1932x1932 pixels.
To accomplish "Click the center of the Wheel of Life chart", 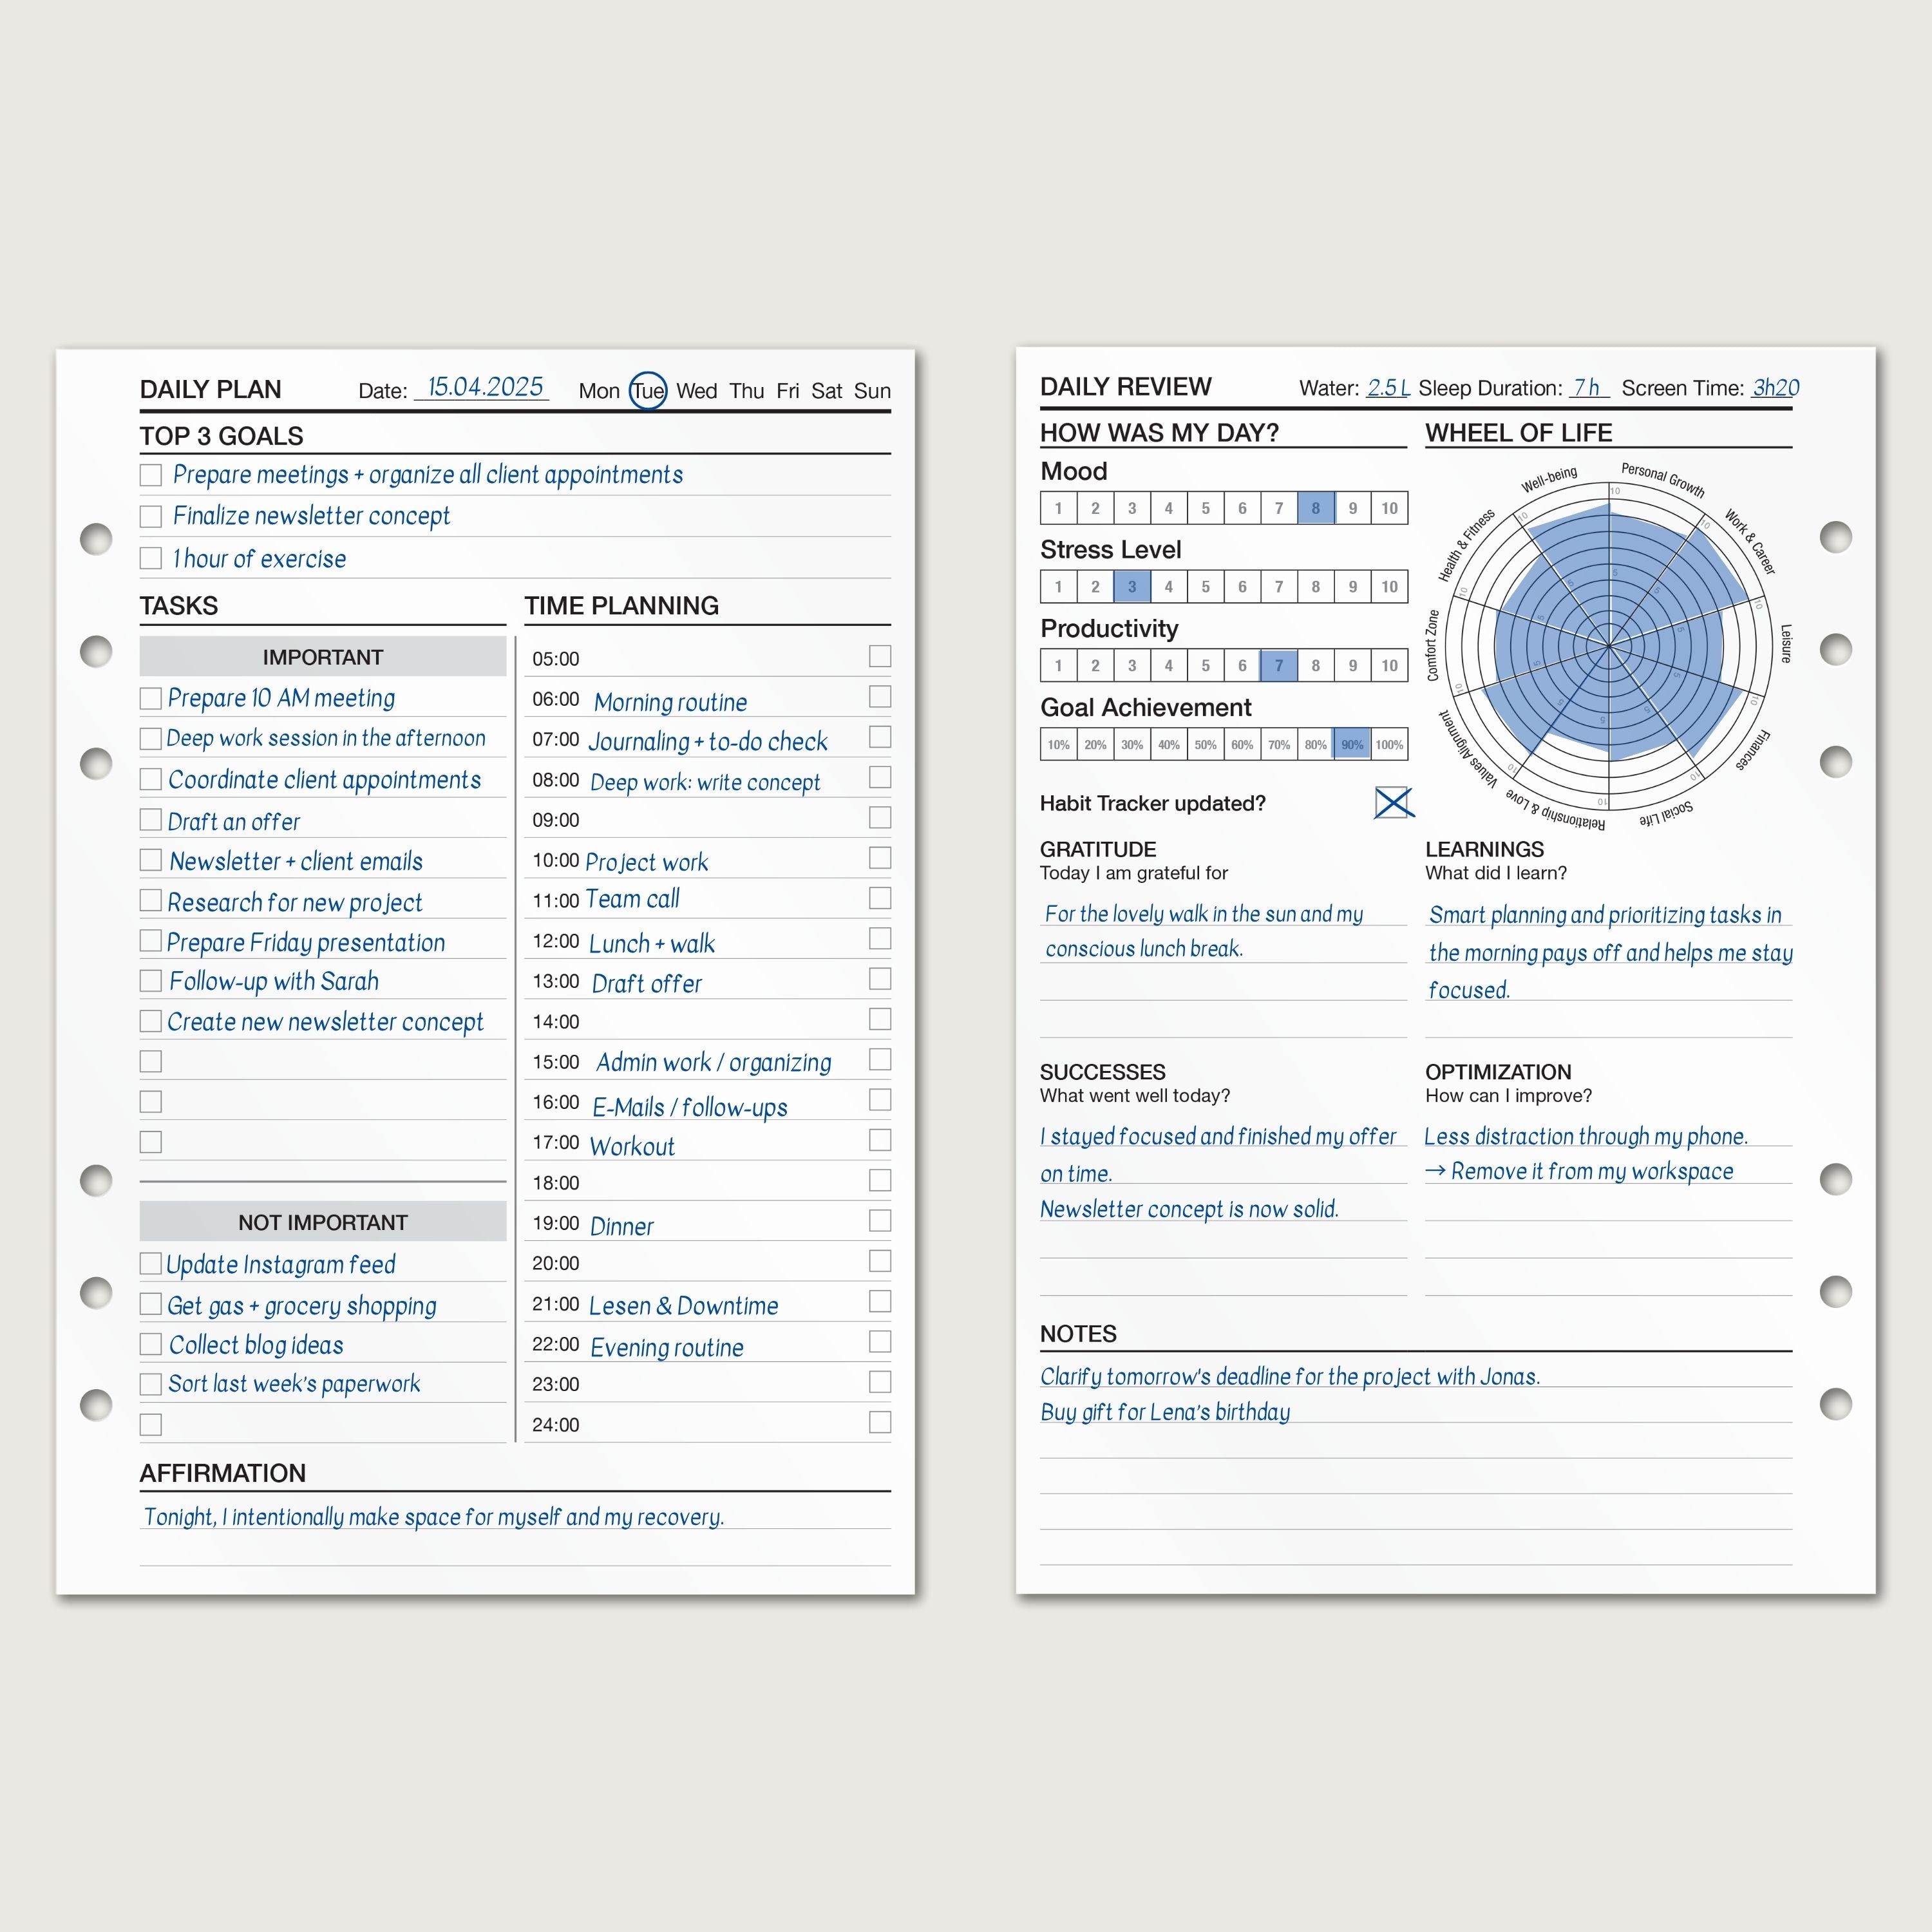I will click(x=1609, y=646).
